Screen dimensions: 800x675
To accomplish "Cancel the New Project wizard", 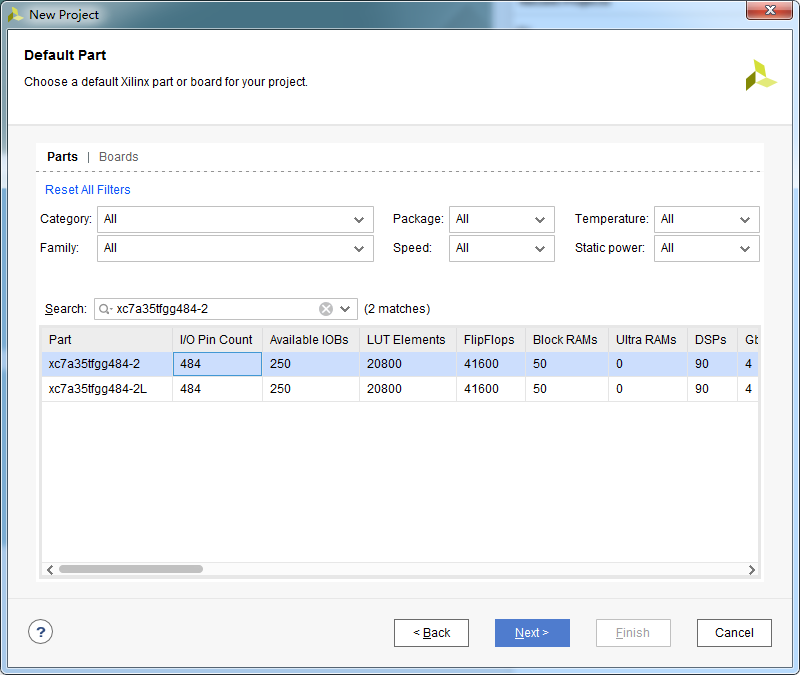I will click(x=734, y=632).
